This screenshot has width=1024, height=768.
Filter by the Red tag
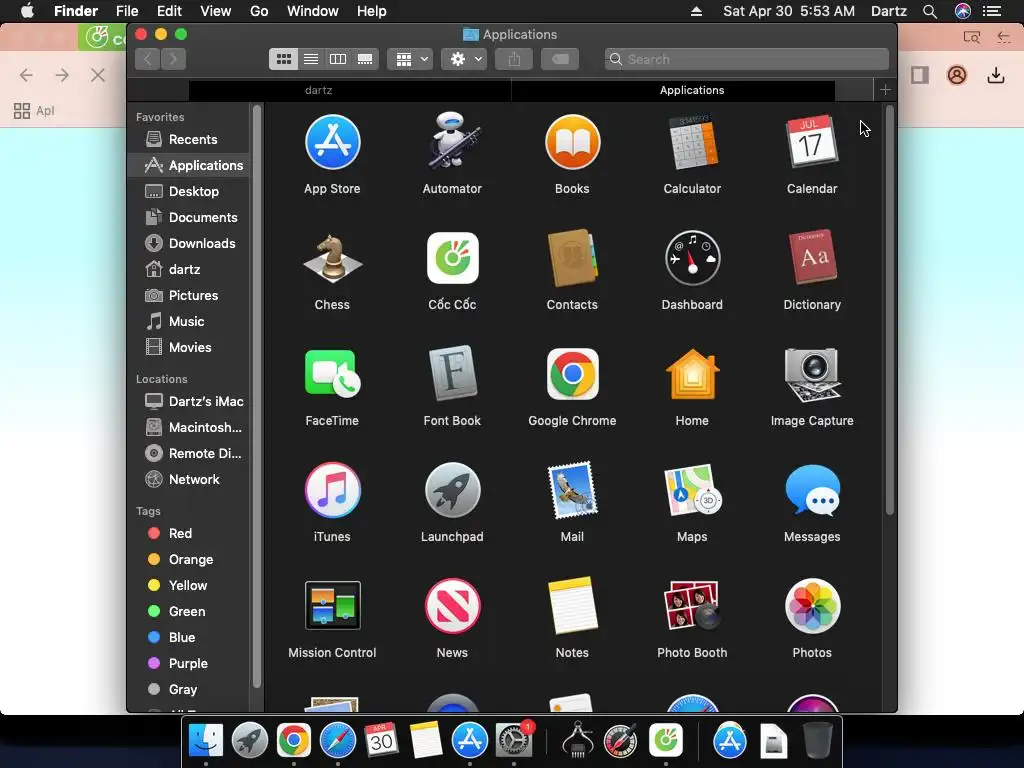click(x=189, y=534)
